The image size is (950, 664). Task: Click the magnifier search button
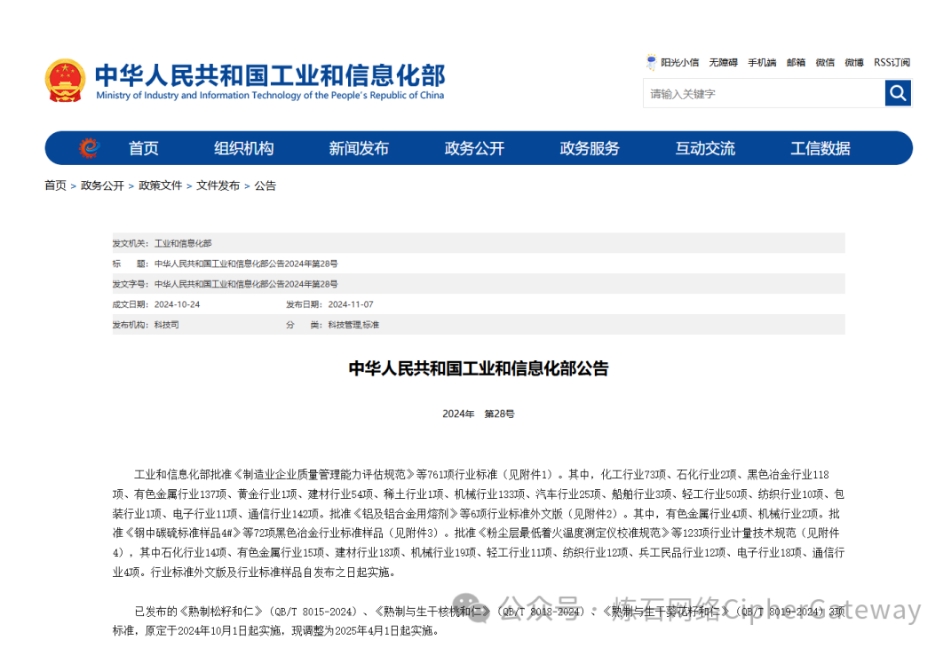coord(897,93)
